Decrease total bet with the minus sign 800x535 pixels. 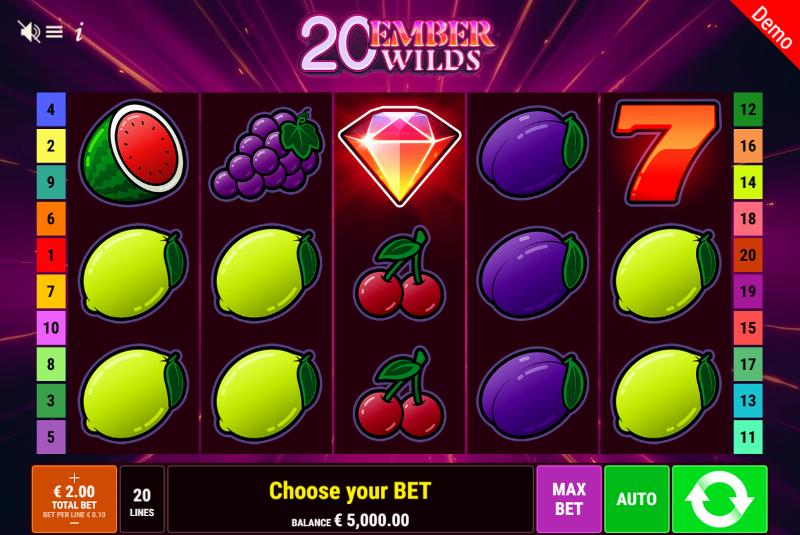pos(74,523)
